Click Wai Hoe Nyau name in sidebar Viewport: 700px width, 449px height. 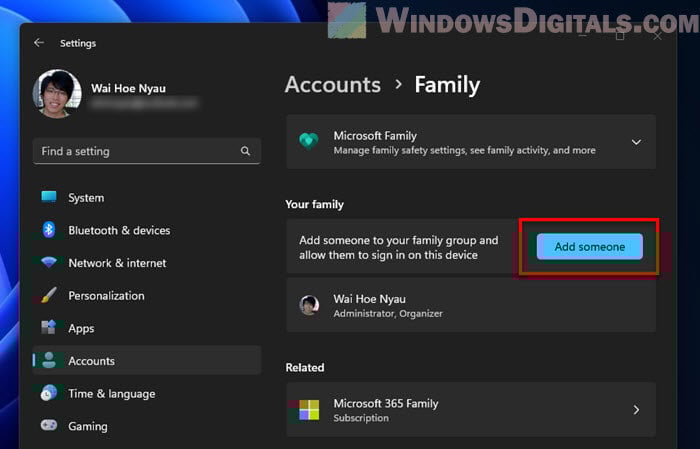tap(128, 88)
